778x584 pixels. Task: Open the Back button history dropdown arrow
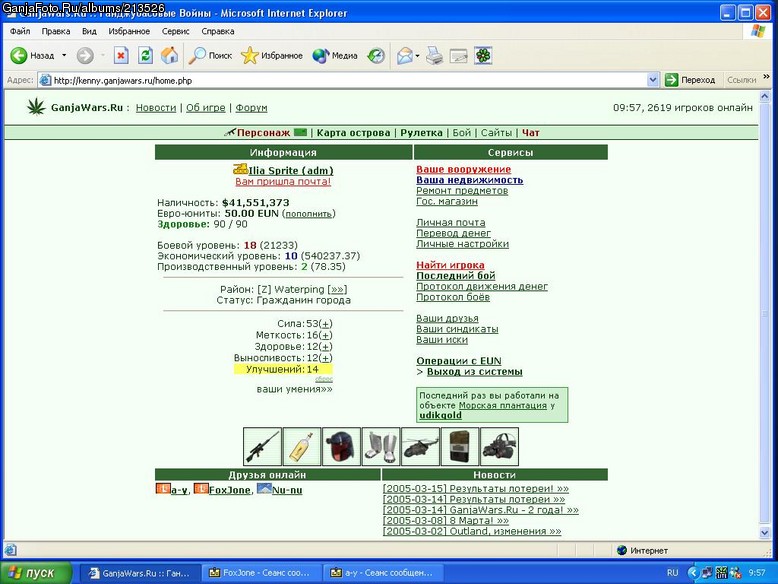64,56
